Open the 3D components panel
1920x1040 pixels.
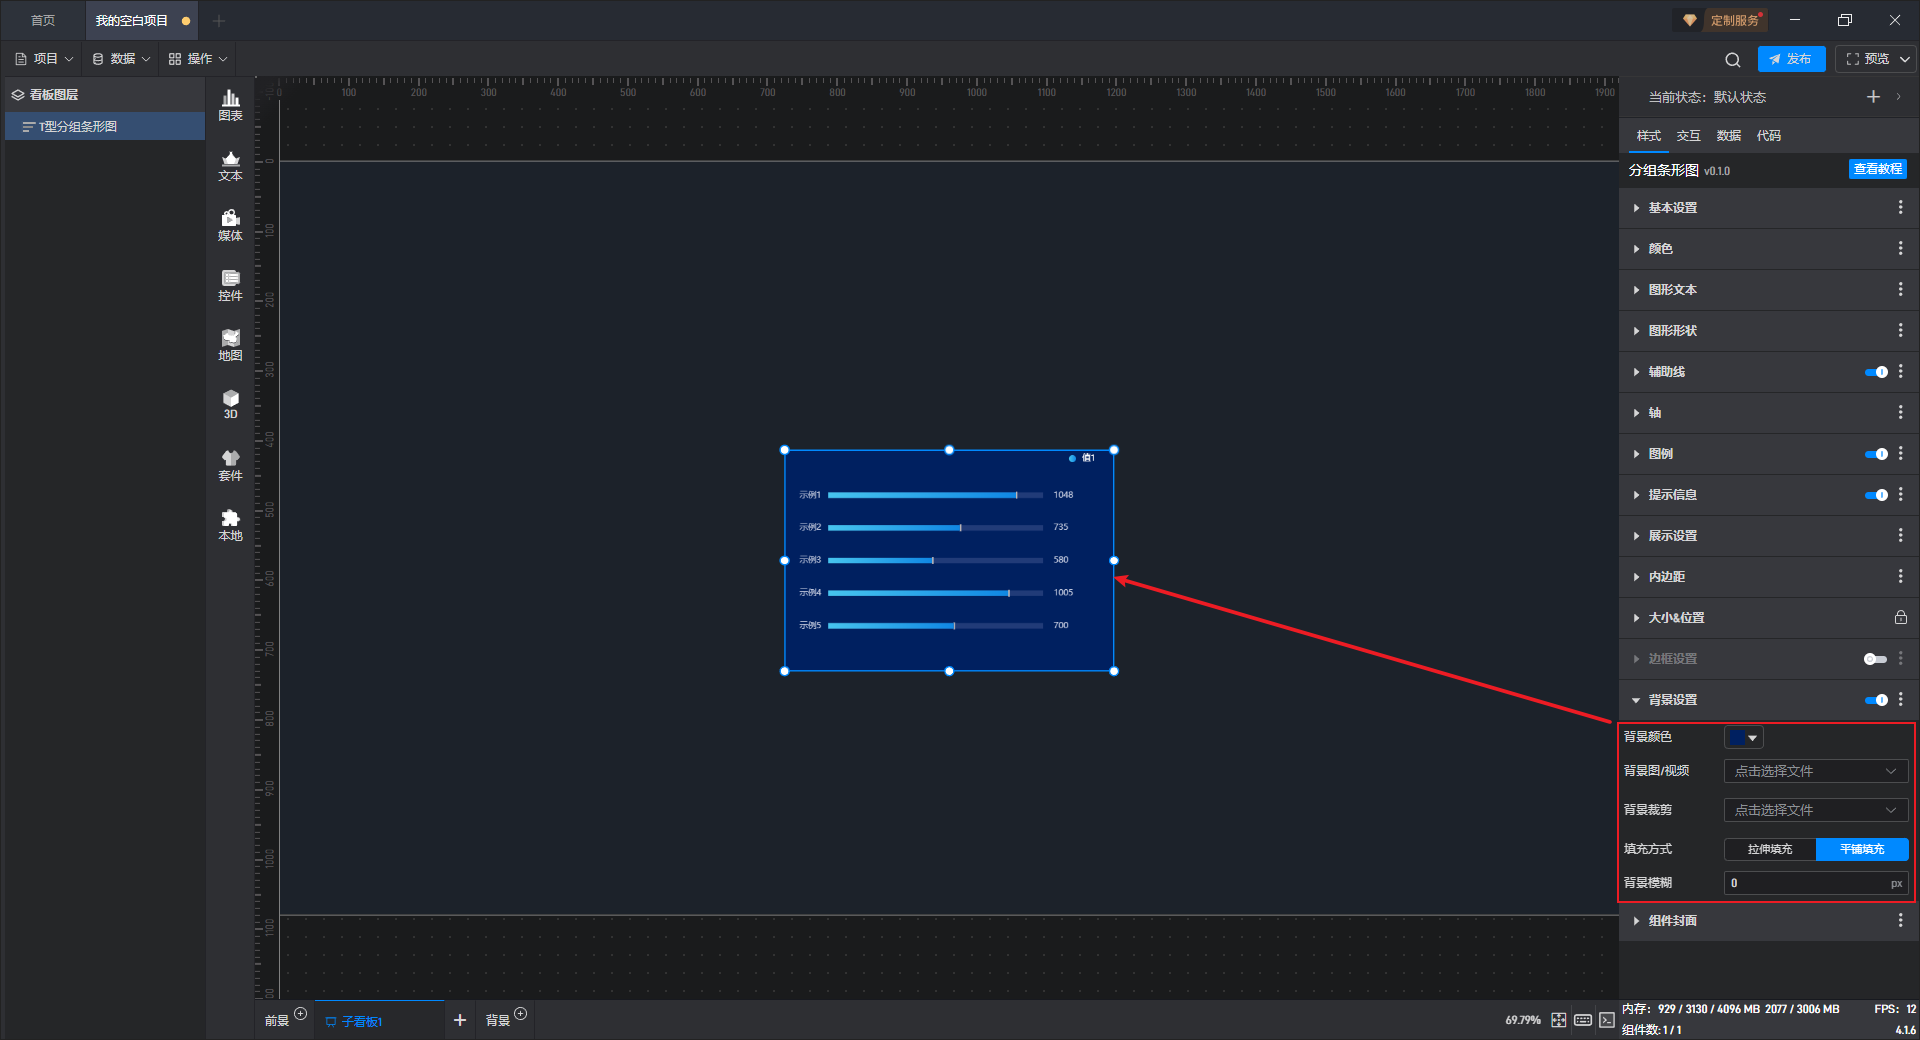(230, 404)
